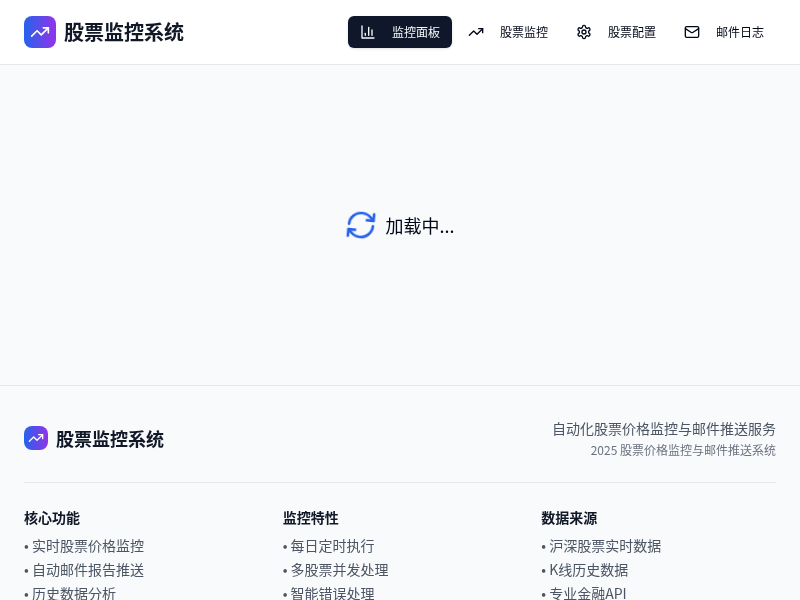Click the 核心功能 heading
800x600 pixels.
[52, 518]
